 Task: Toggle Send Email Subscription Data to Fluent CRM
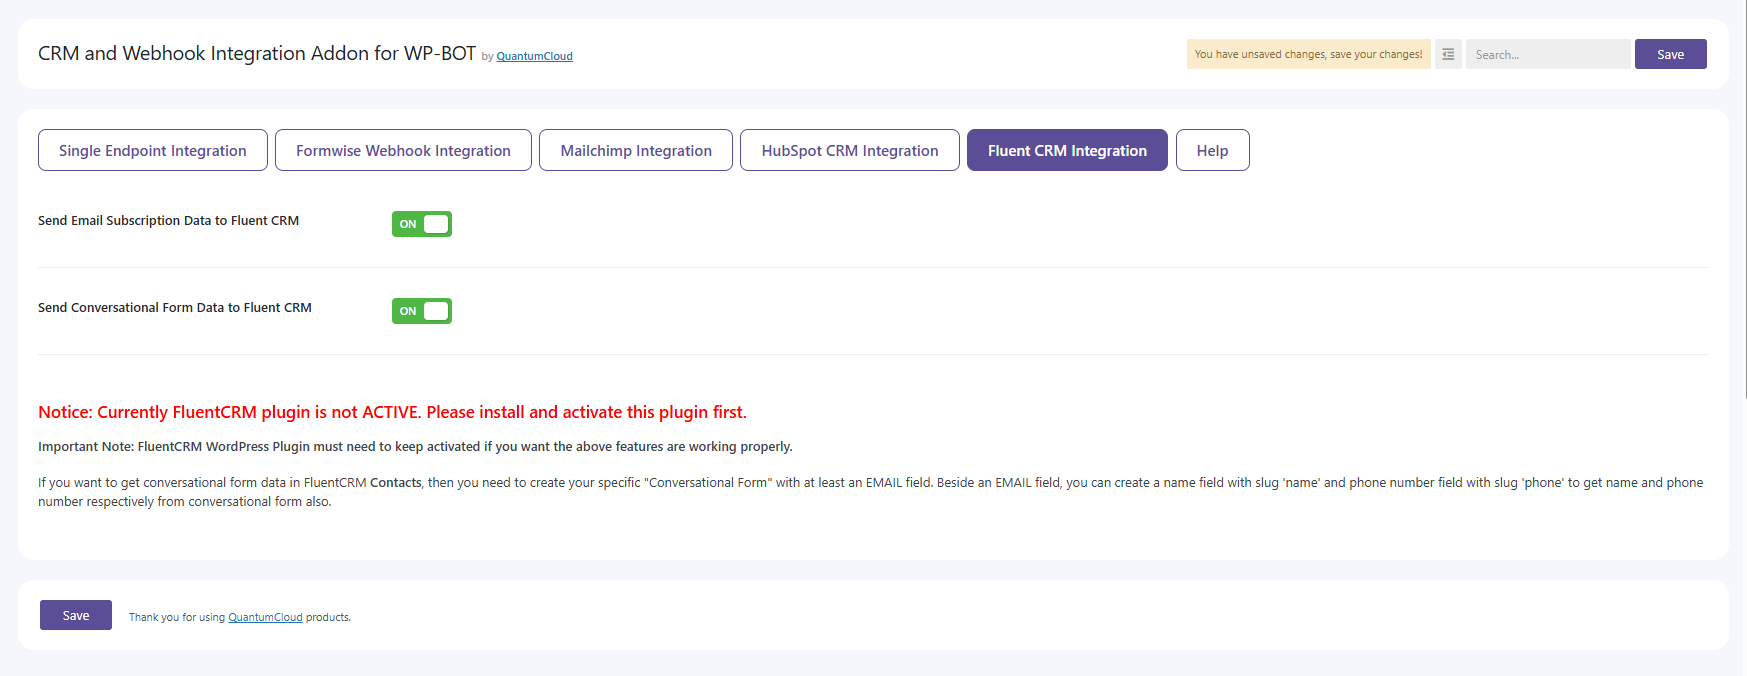[x=422, y=224]
